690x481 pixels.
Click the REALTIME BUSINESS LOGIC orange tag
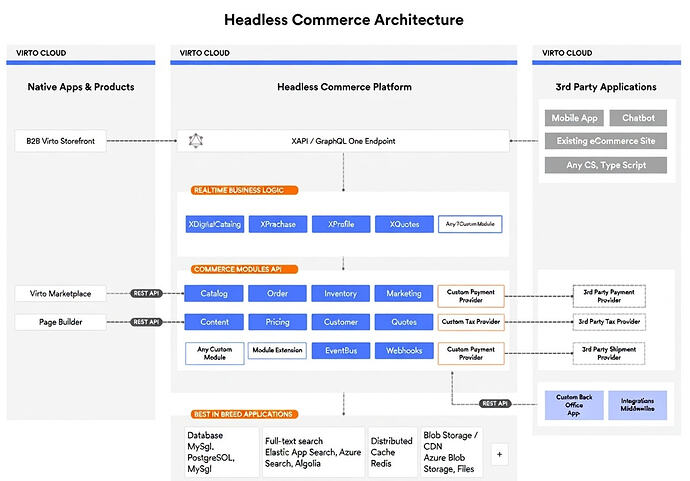point(244,190)
